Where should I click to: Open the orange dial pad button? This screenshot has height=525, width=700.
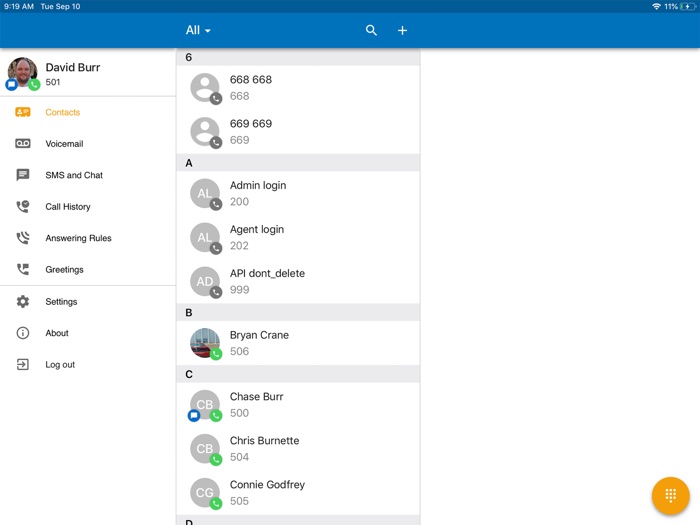(670, 495)
